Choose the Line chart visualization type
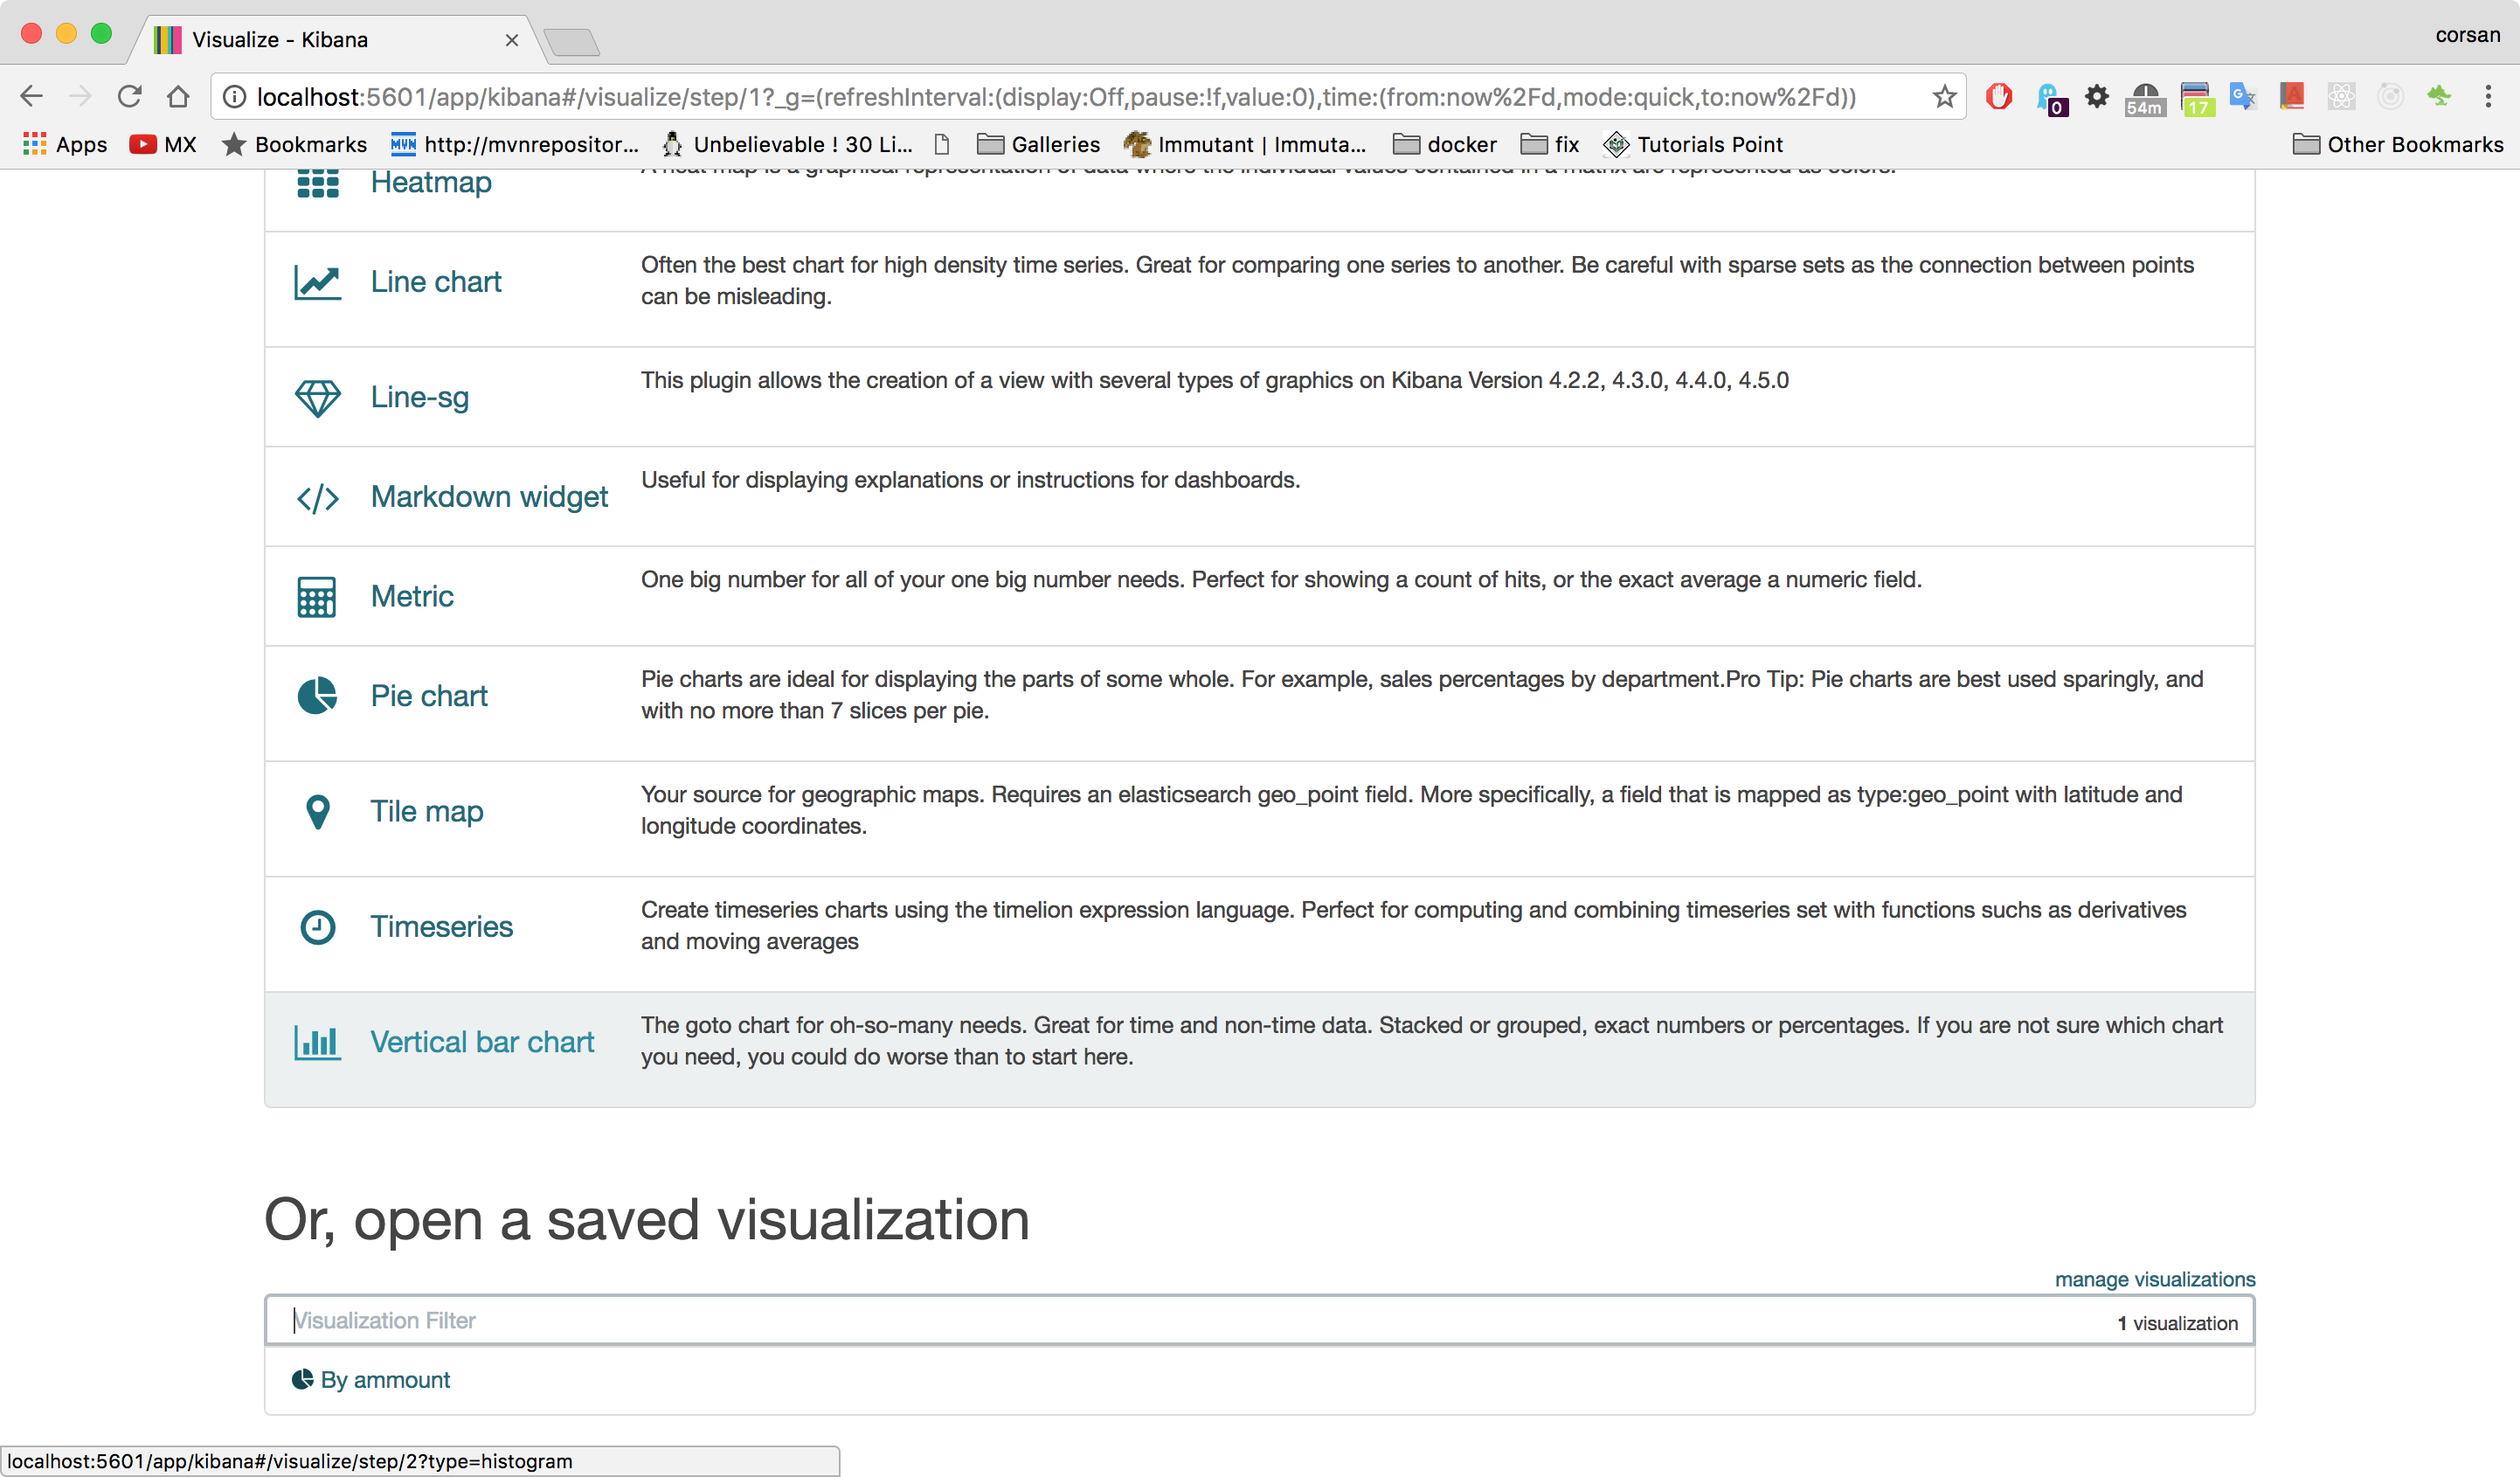The width and height of the screenshot is (2520, 1477). click(x=436, y=282)
